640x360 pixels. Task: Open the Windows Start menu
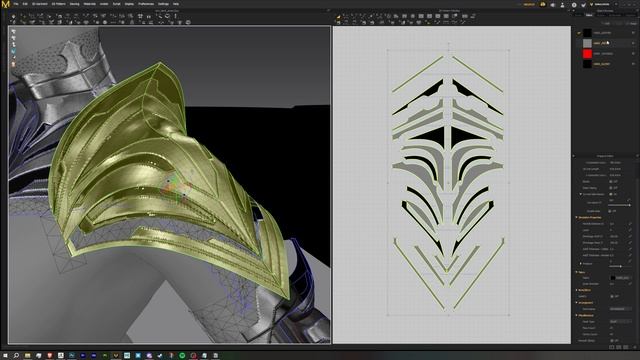[5, 356]
